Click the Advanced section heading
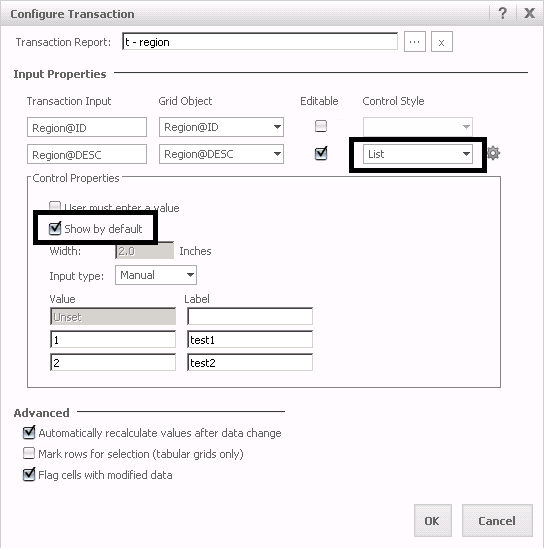544x550 pixels. (x=41, y=413)
